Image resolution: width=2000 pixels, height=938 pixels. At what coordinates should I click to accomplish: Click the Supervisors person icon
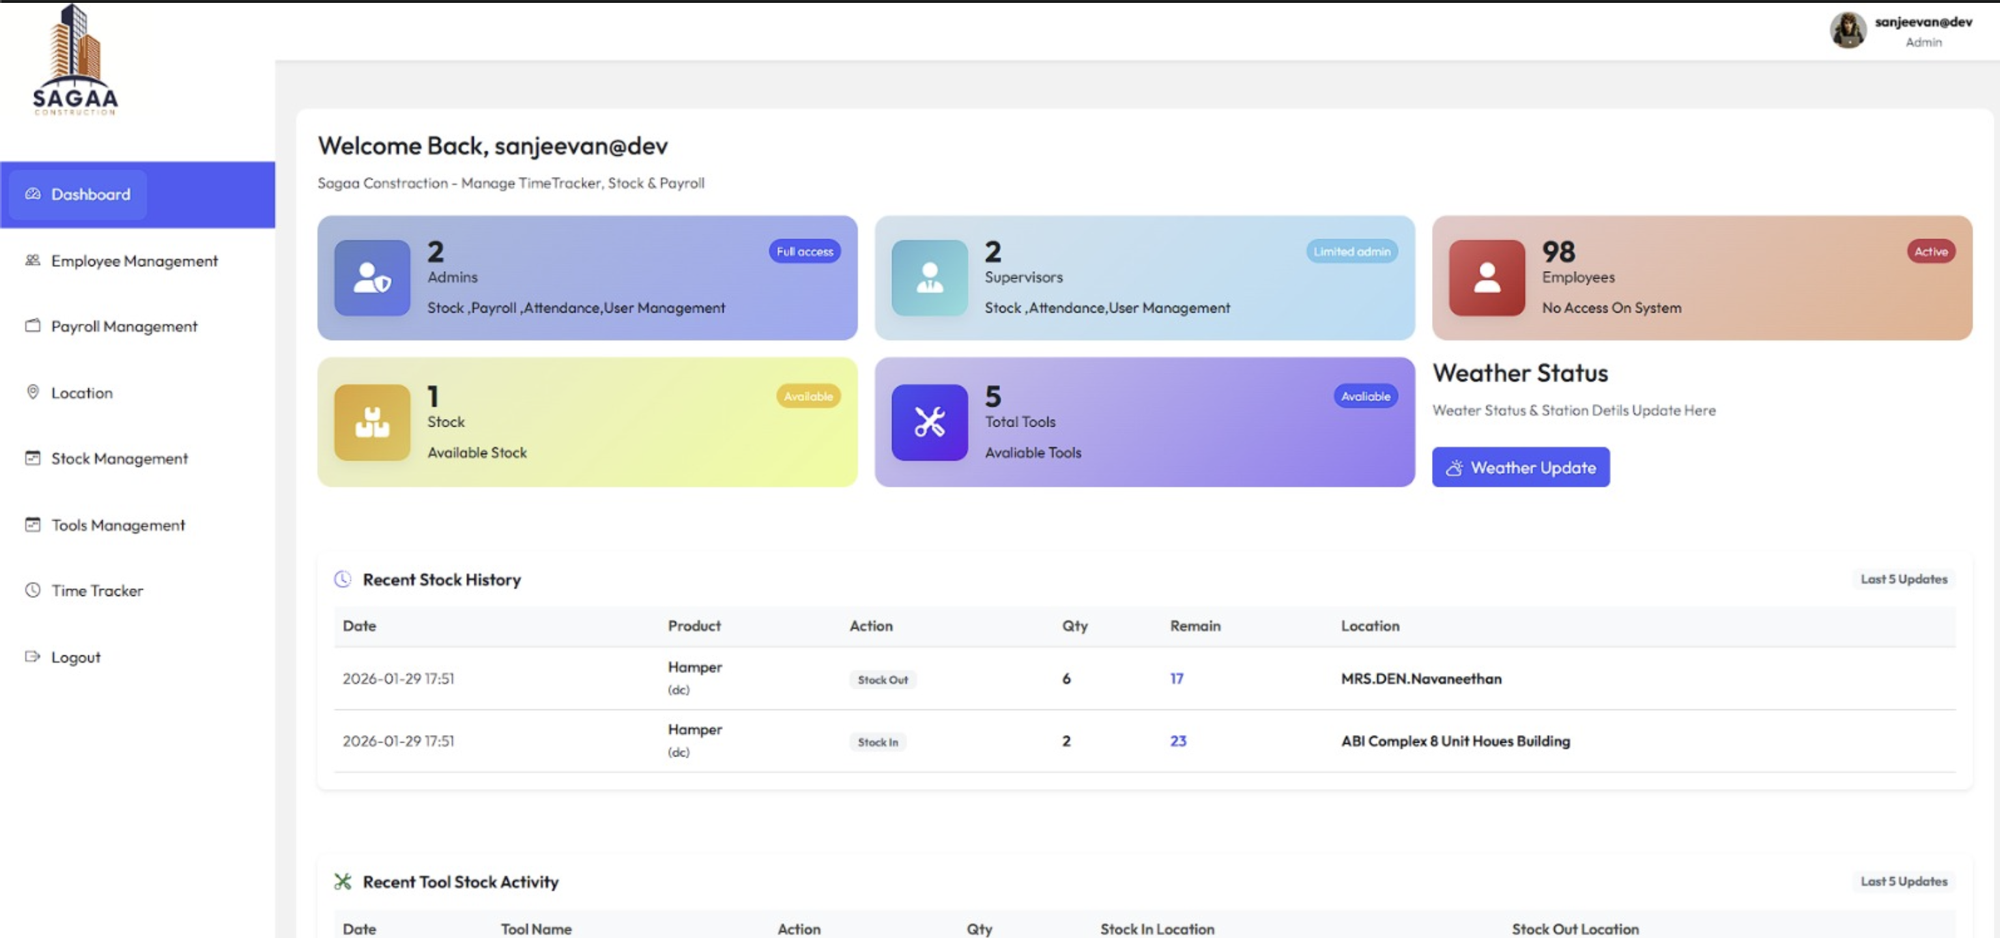(x=929, y=278)
